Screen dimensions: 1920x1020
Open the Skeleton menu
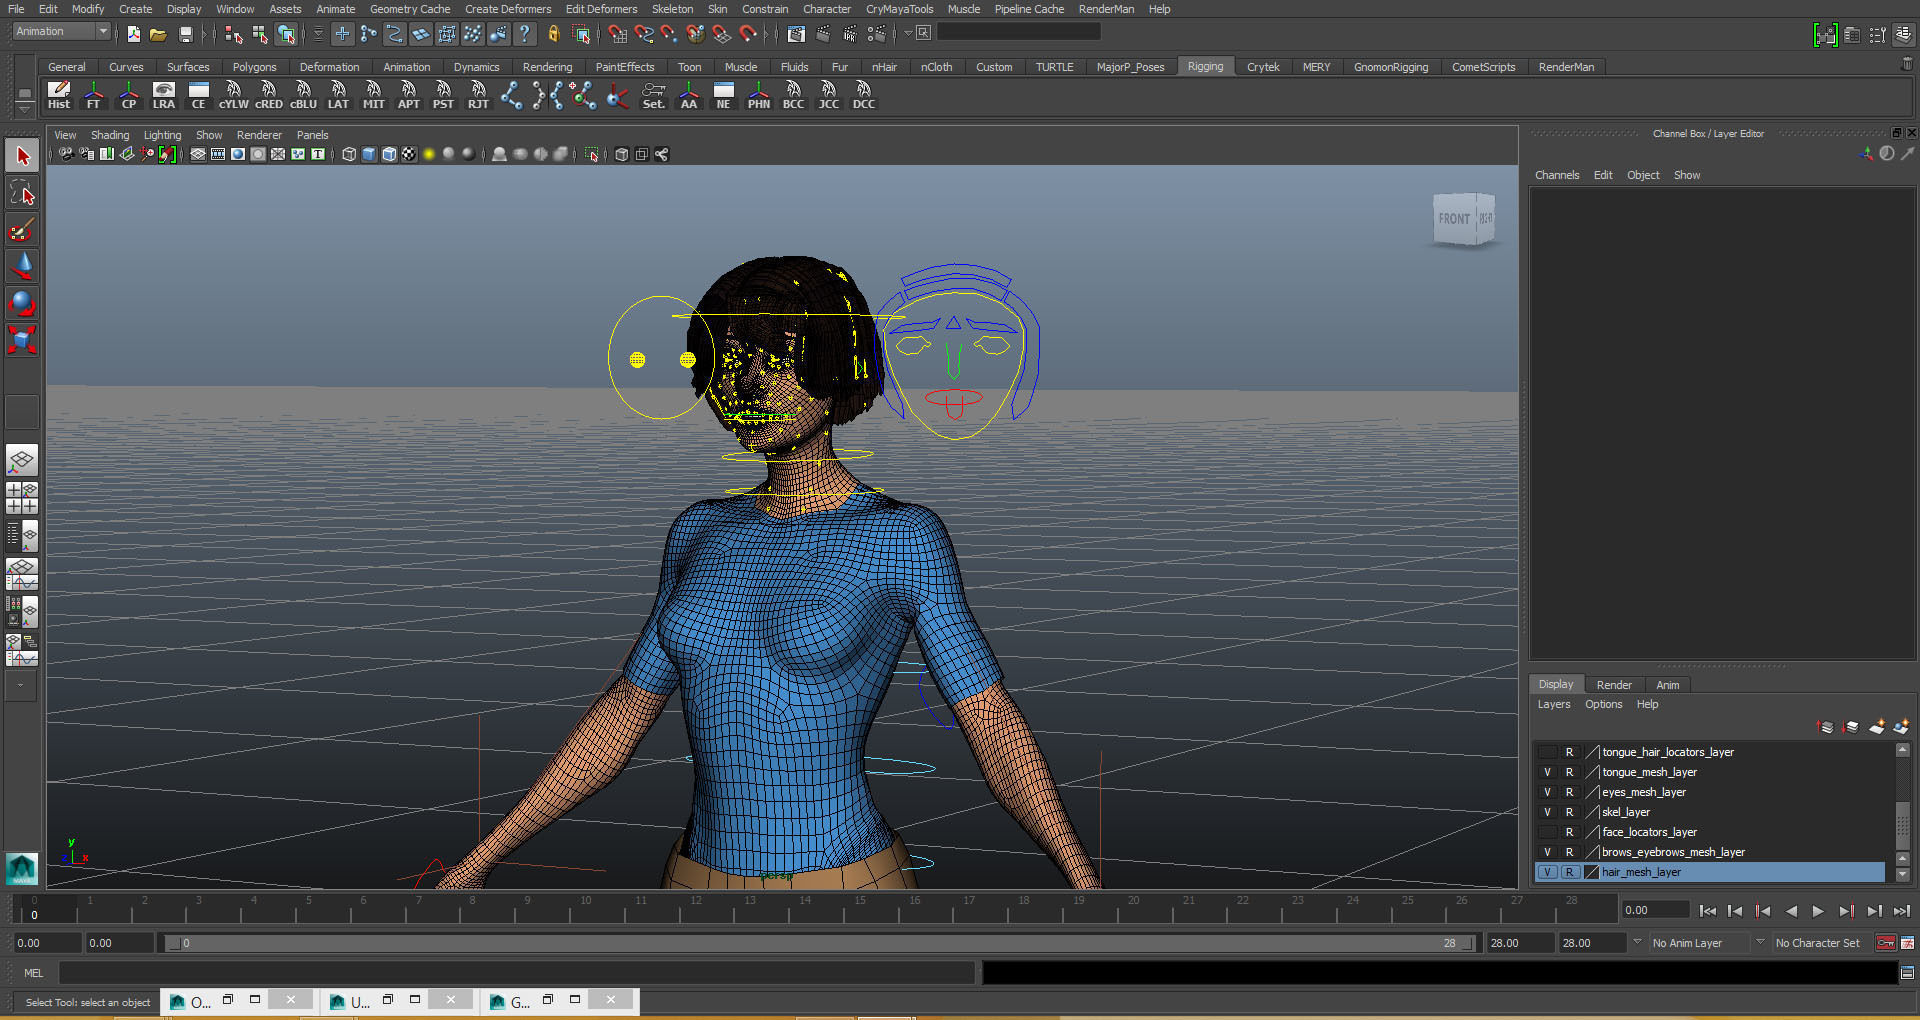pyautogui.click(x=672, y=9)
